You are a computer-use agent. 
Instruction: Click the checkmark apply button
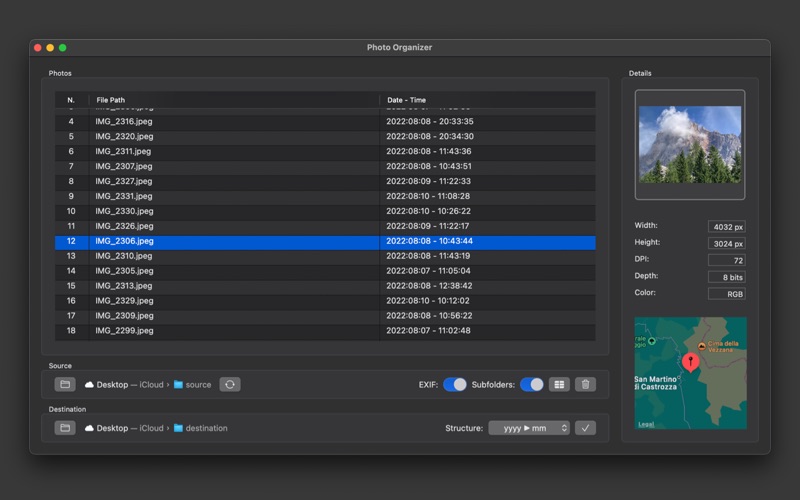click(586, 428)
